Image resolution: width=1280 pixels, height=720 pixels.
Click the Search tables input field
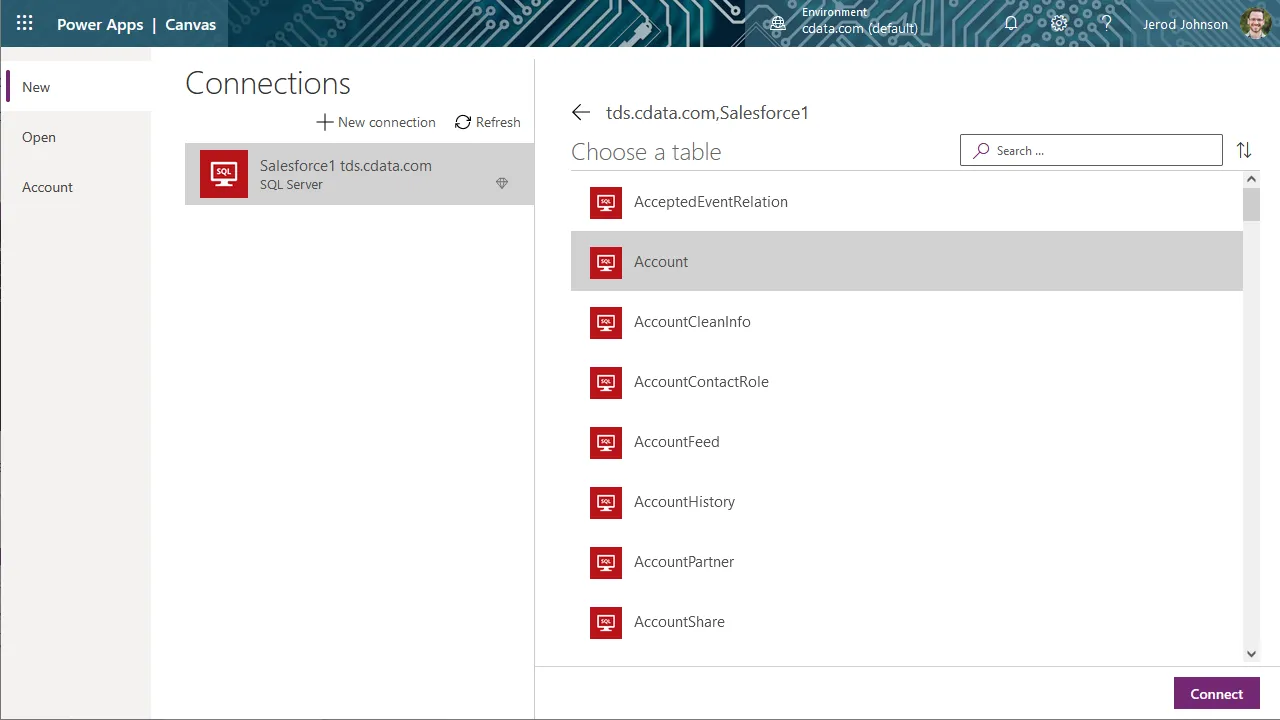click(1090, 150)
